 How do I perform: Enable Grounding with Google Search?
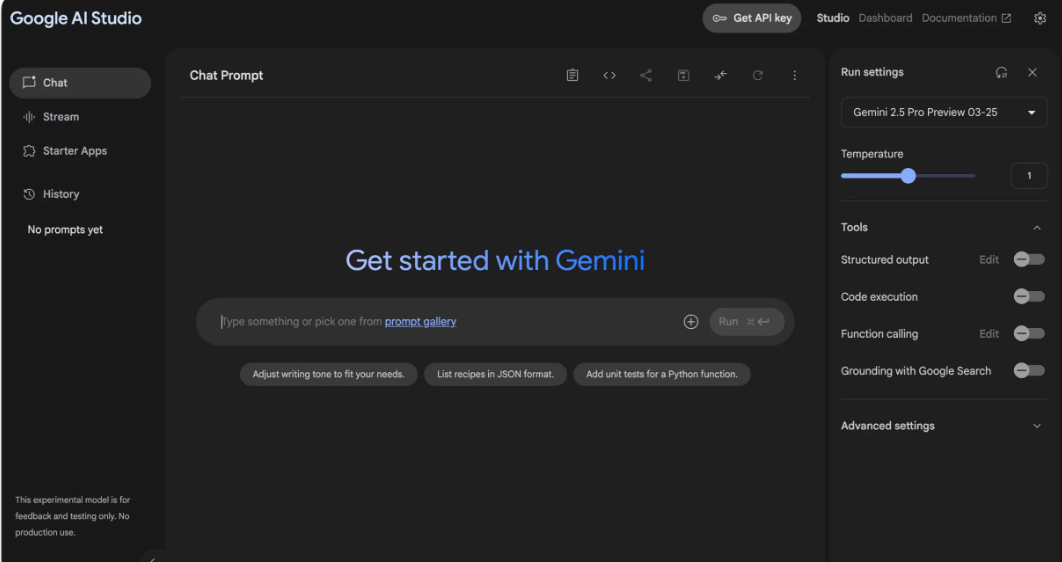[x=1029, y=370]
